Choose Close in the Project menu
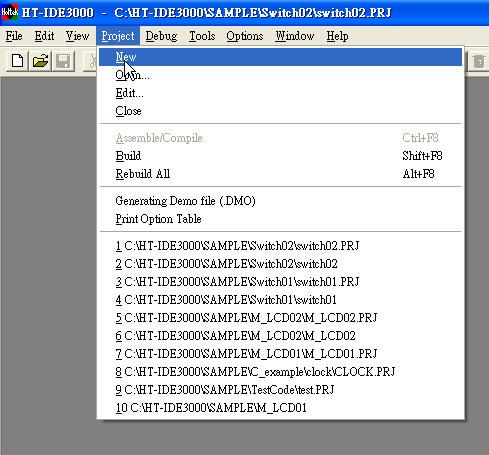 click(280, 111)
